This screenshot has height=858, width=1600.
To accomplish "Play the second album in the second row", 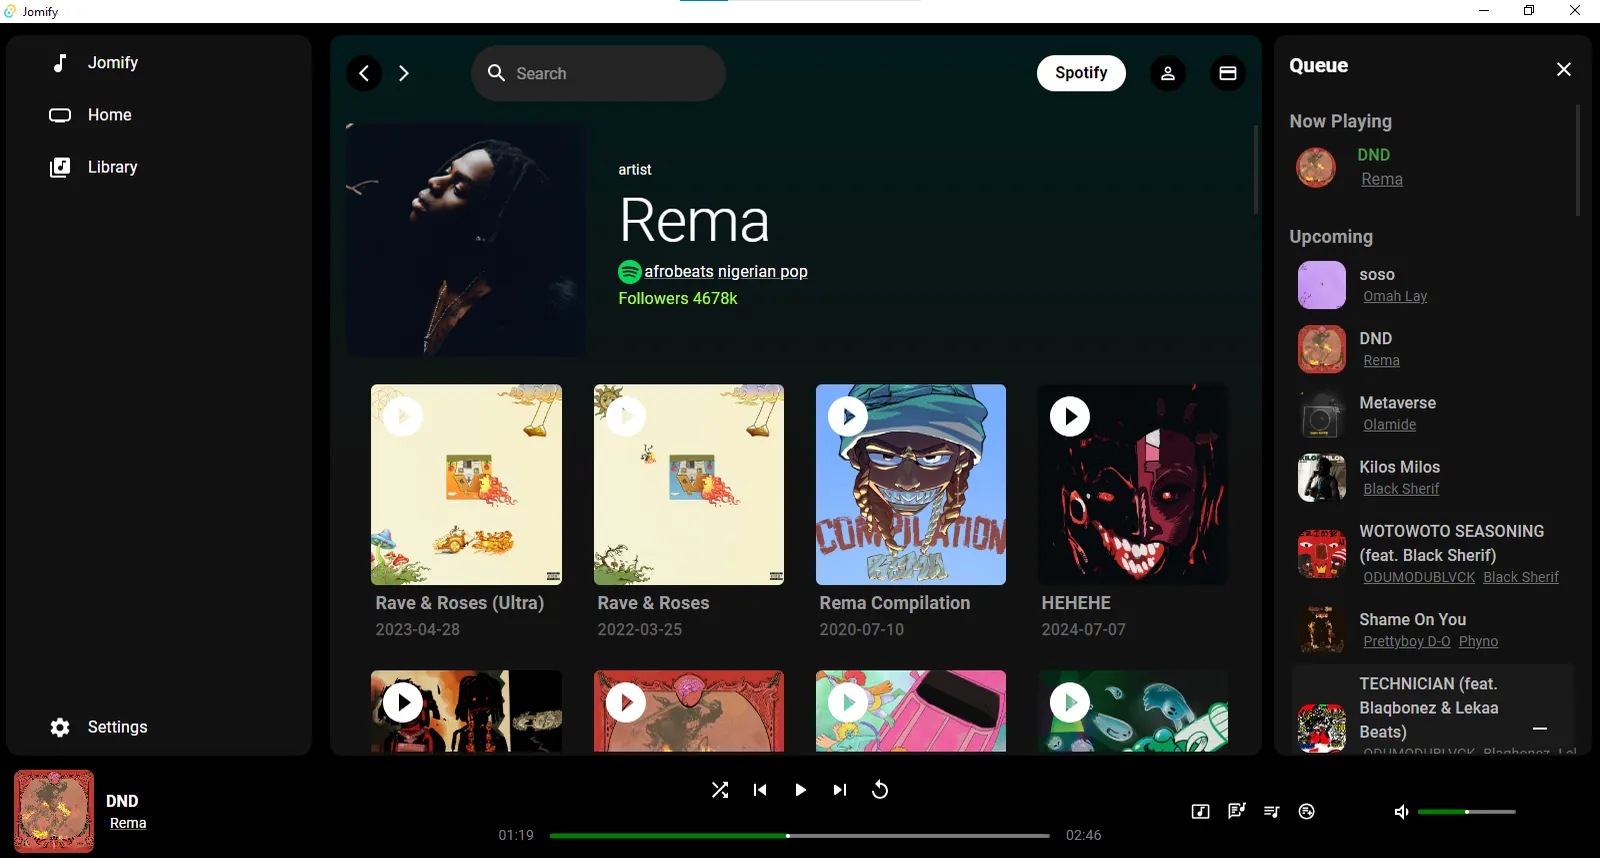I will (626, 703).
